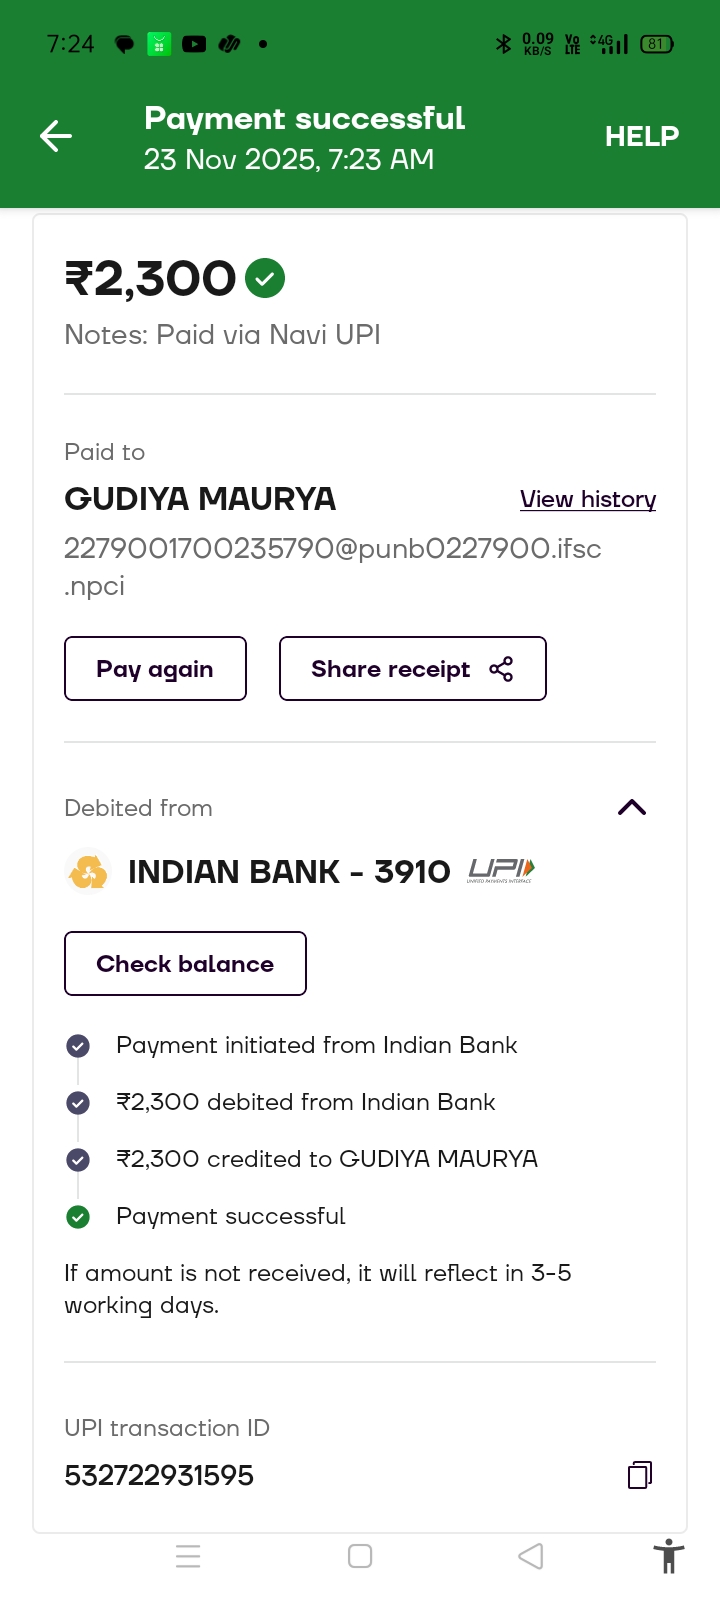Viewport: 720px width, 1600px height.
Task: Open HELP in the header
Action: point(642,136)
